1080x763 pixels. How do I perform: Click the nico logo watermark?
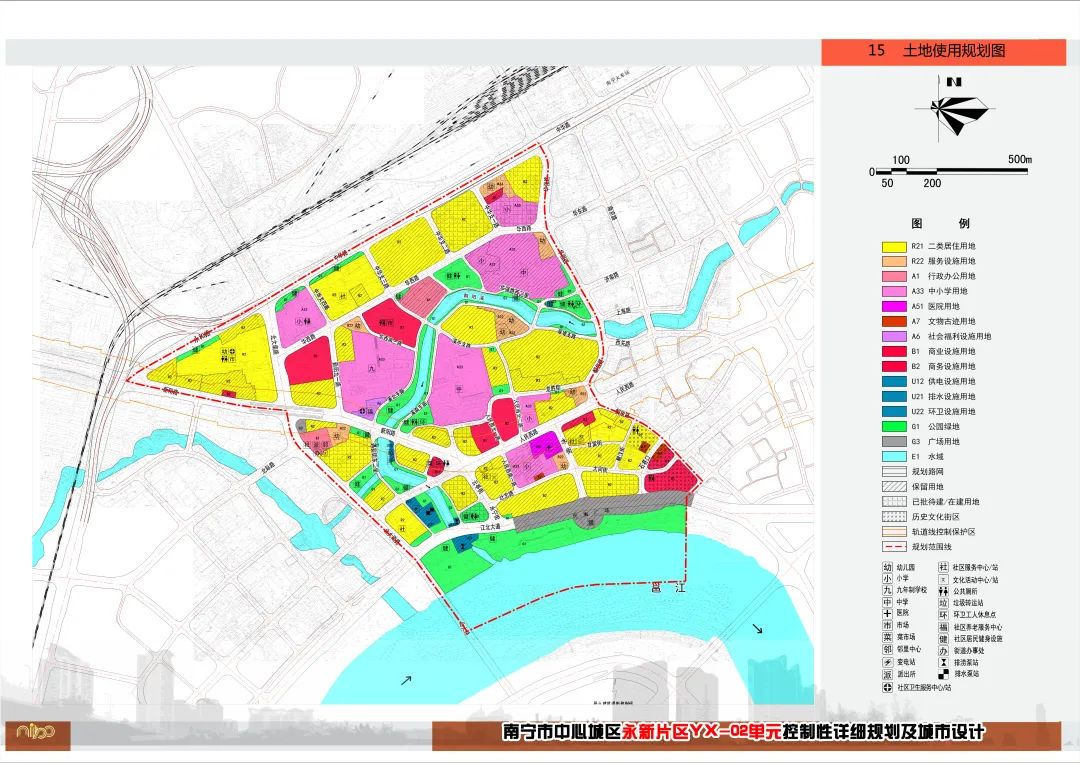(x=40, y=735)
